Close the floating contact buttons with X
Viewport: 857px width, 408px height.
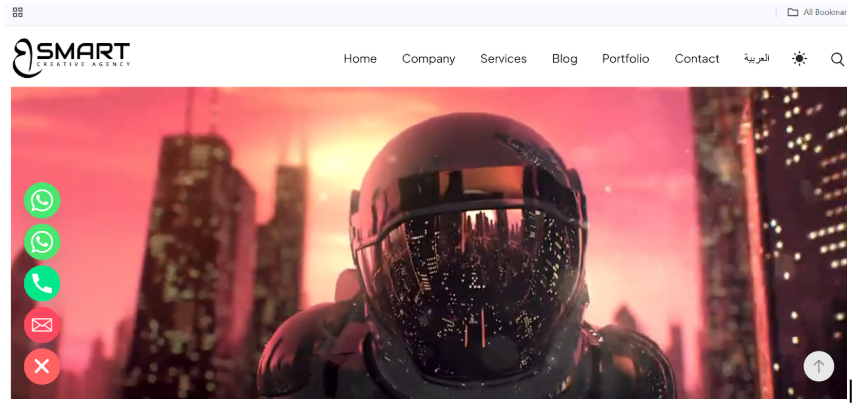pyautogui.click(x=42, y=367)
